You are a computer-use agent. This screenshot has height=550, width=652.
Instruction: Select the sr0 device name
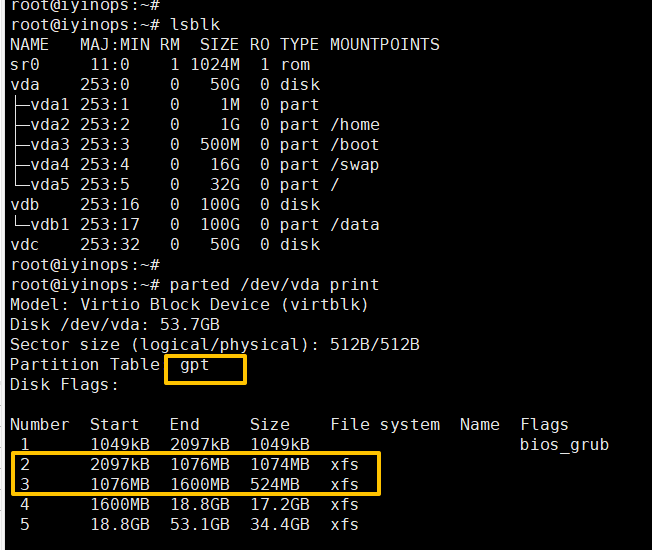coord(25,65)
